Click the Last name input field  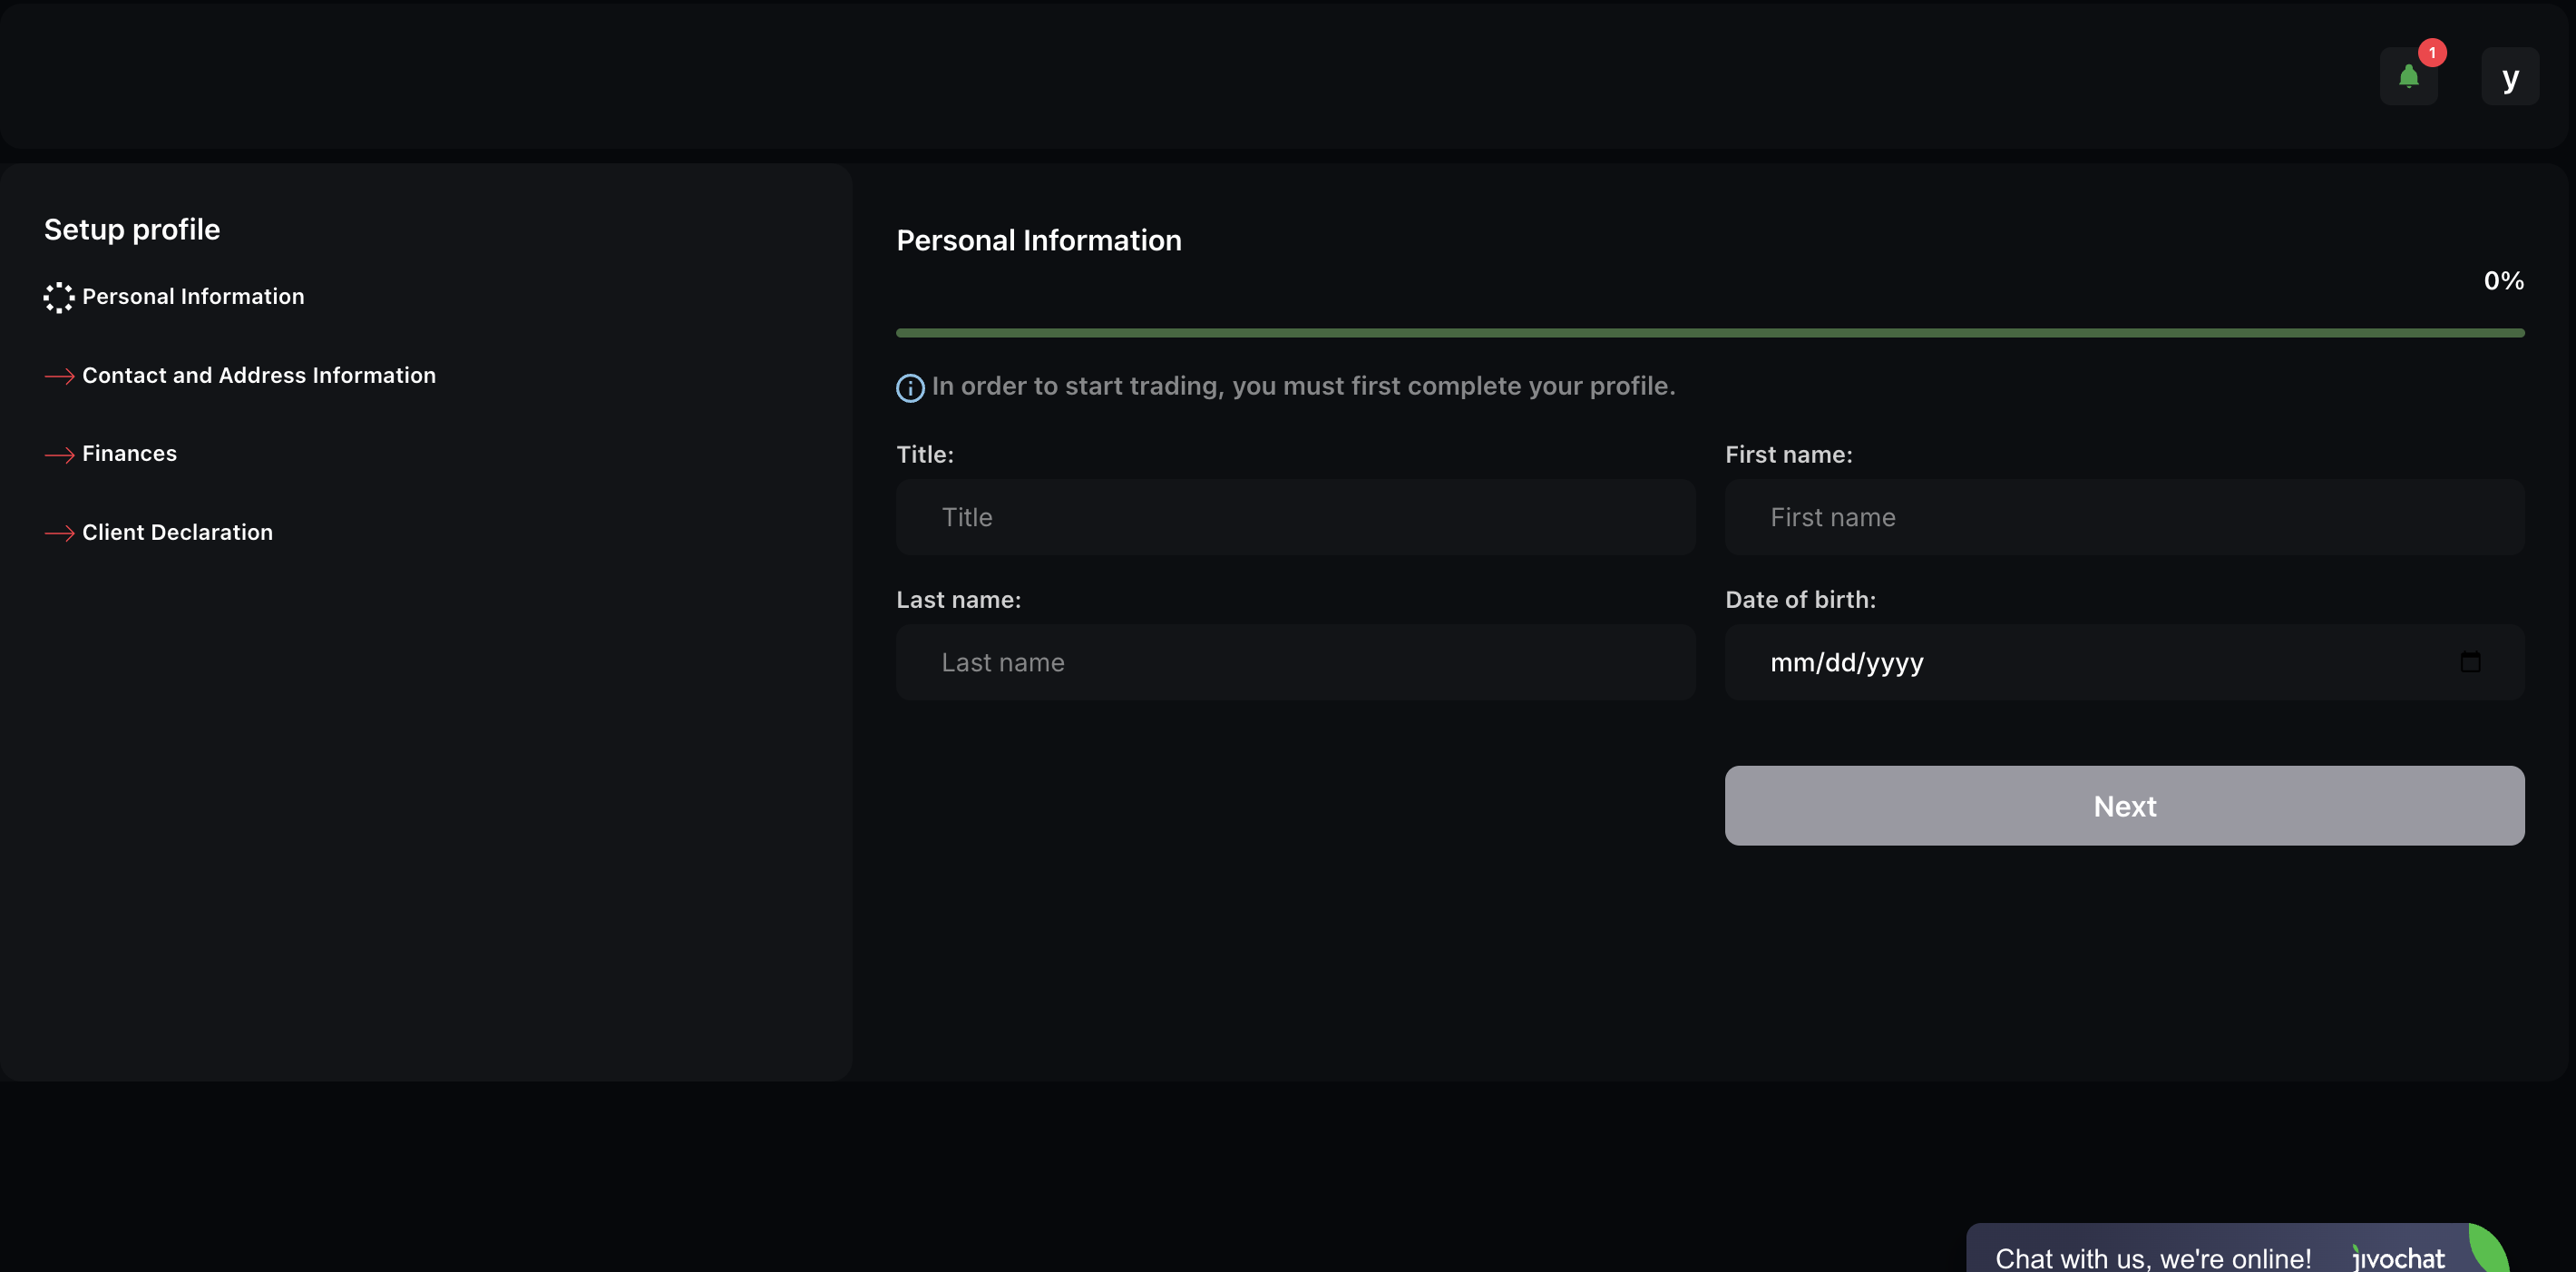coord(1295,661)
